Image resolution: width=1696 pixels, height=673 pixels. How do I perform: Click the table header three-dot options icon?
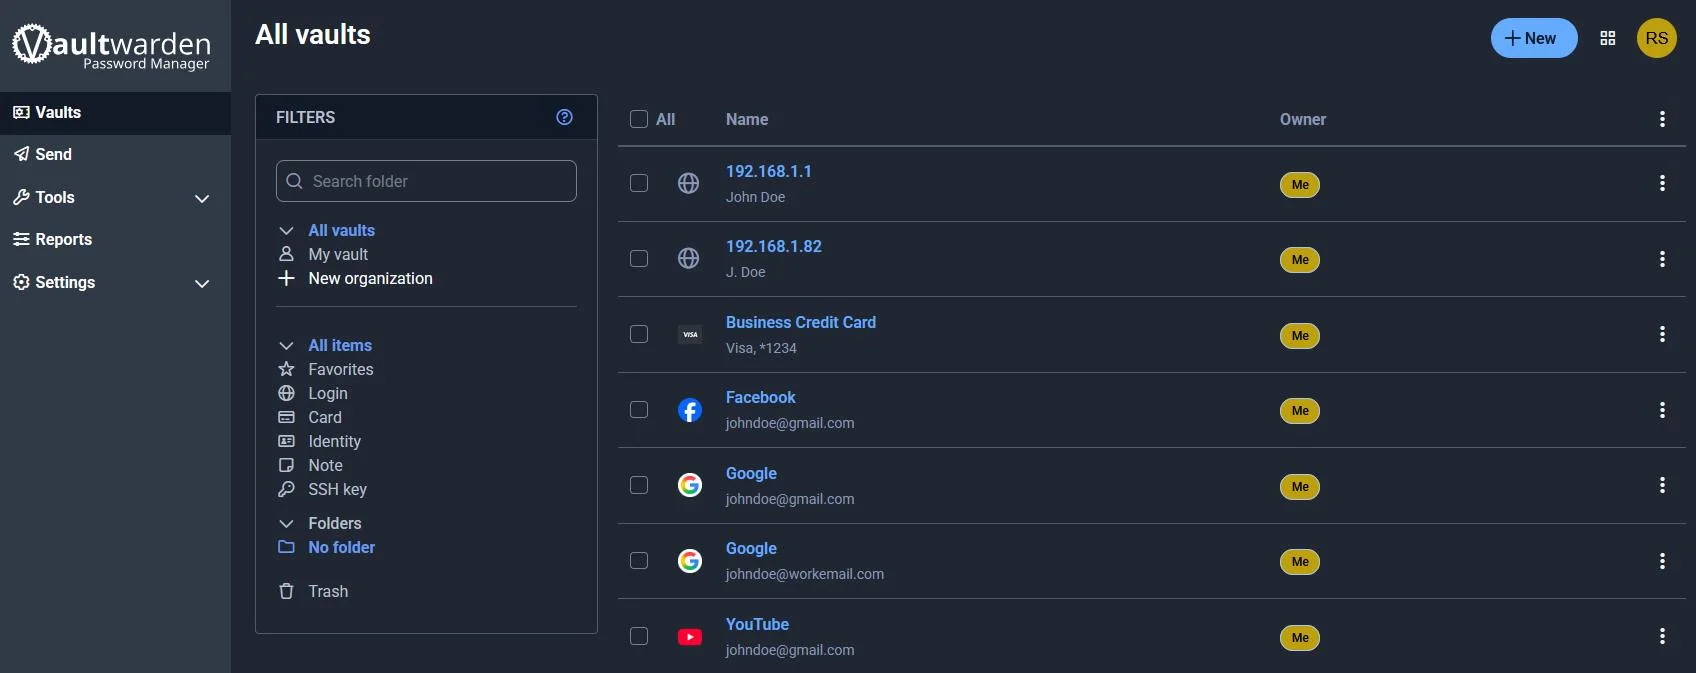click(x=1662, y=119)
